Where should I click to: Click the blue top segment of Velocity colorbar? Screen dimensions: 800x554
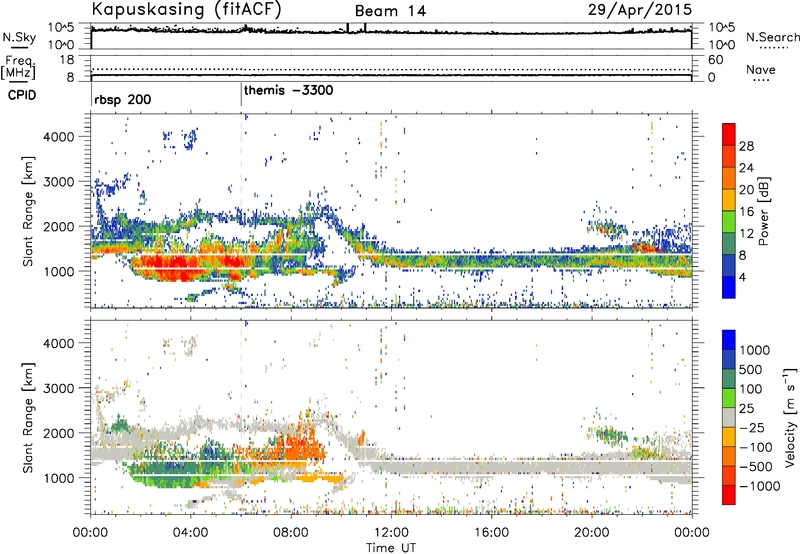(729, 340)
